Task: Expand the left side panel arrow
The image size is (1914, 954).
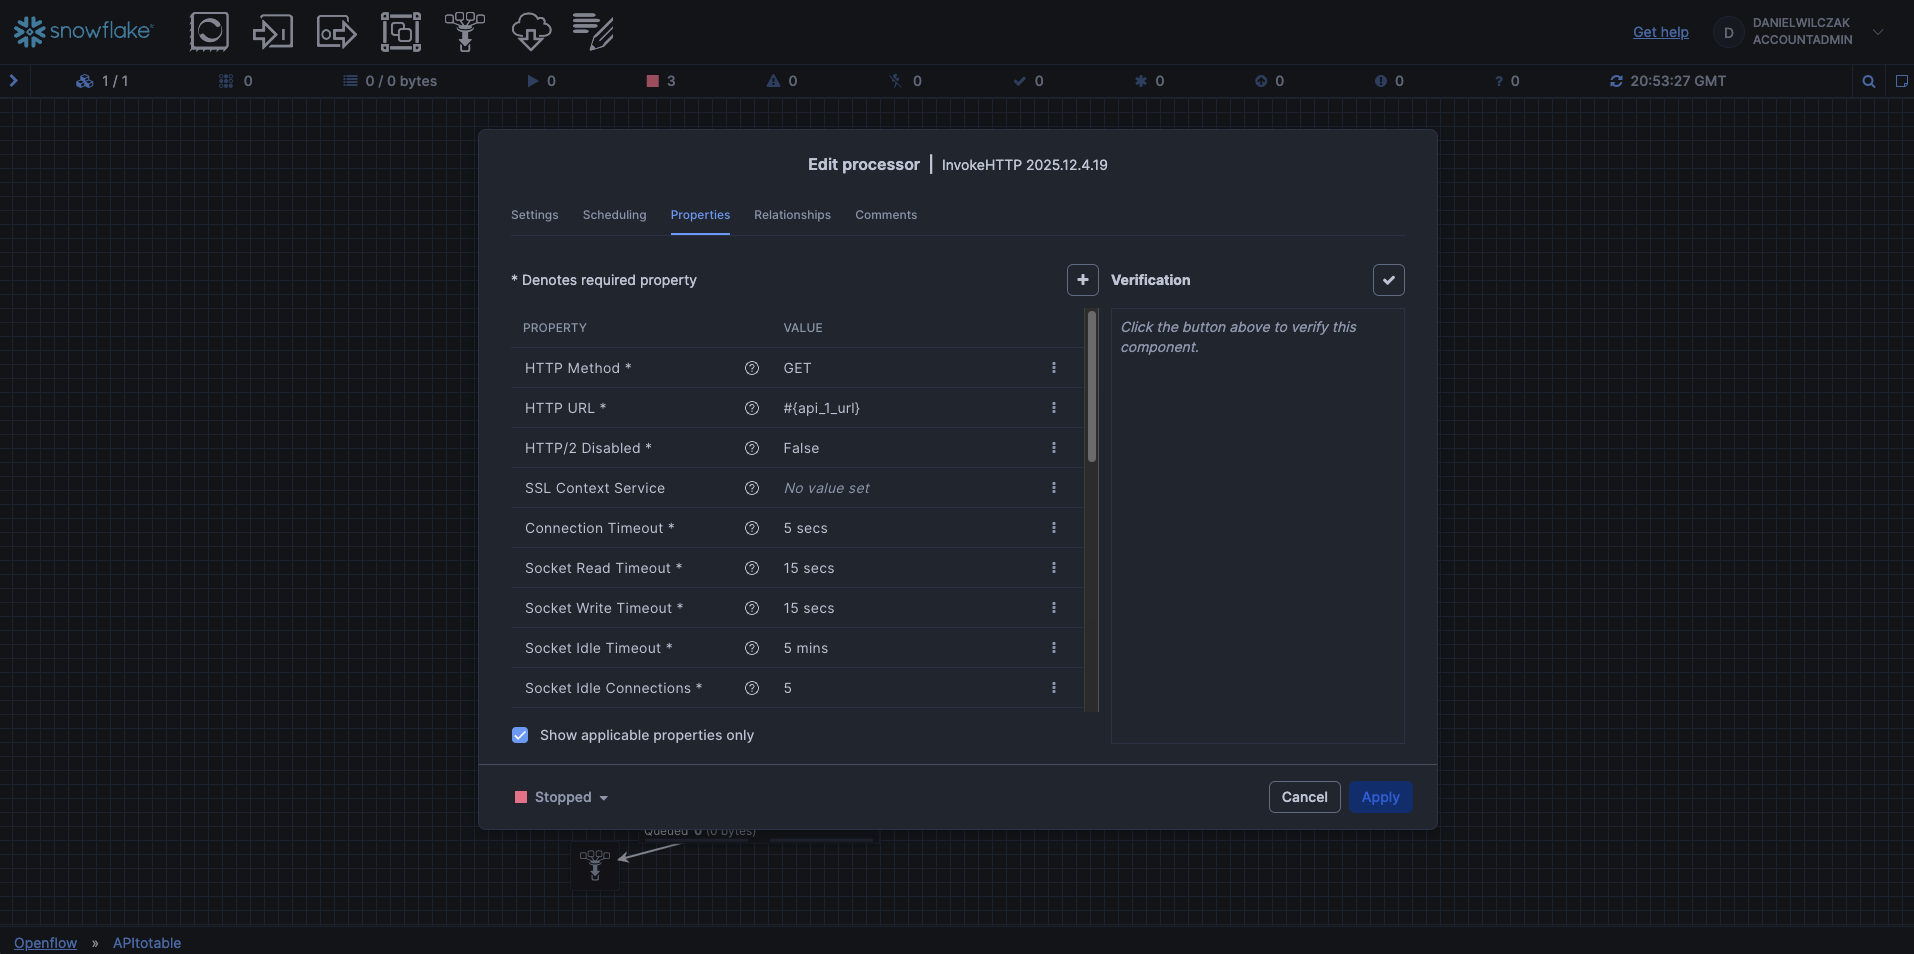Action: pyautogui.click(x=14, y=81)
